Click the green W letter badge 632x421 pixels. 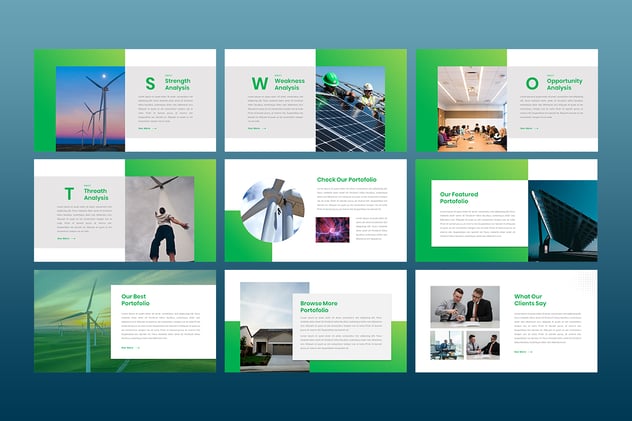click(x=259, y=83)
